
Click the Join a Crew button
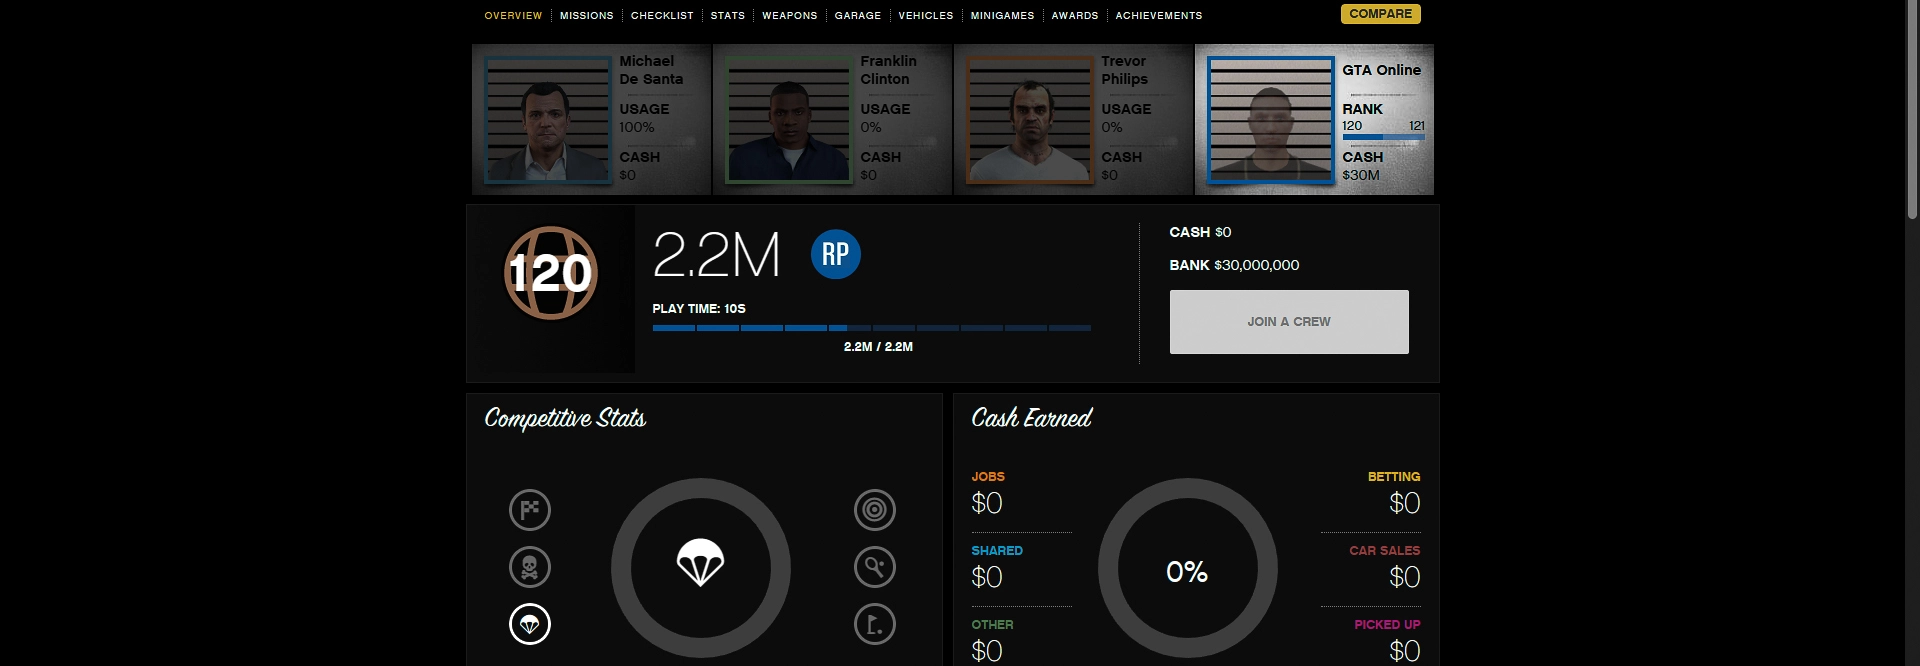1289,322
